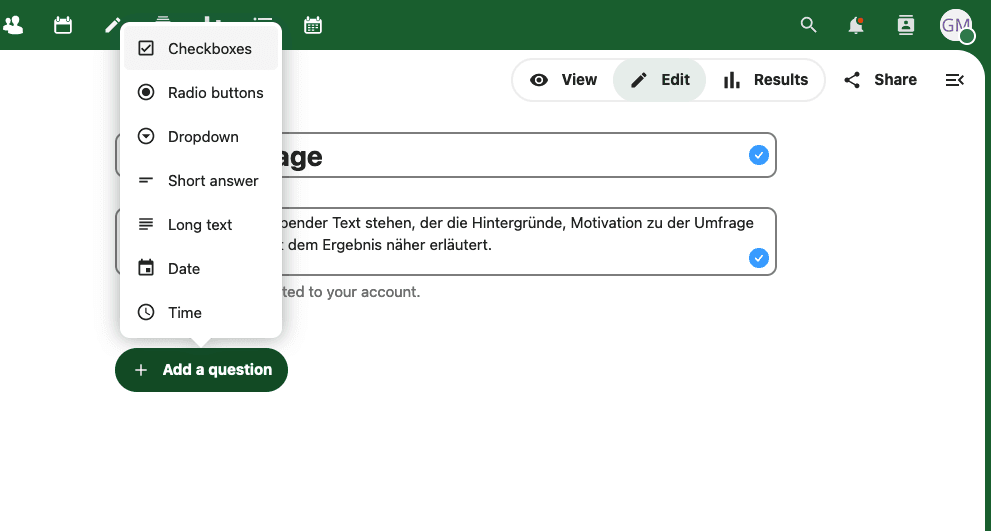Click the Add a question button
991x531 pixels.
pyautogui.click(x=201, y=370)
